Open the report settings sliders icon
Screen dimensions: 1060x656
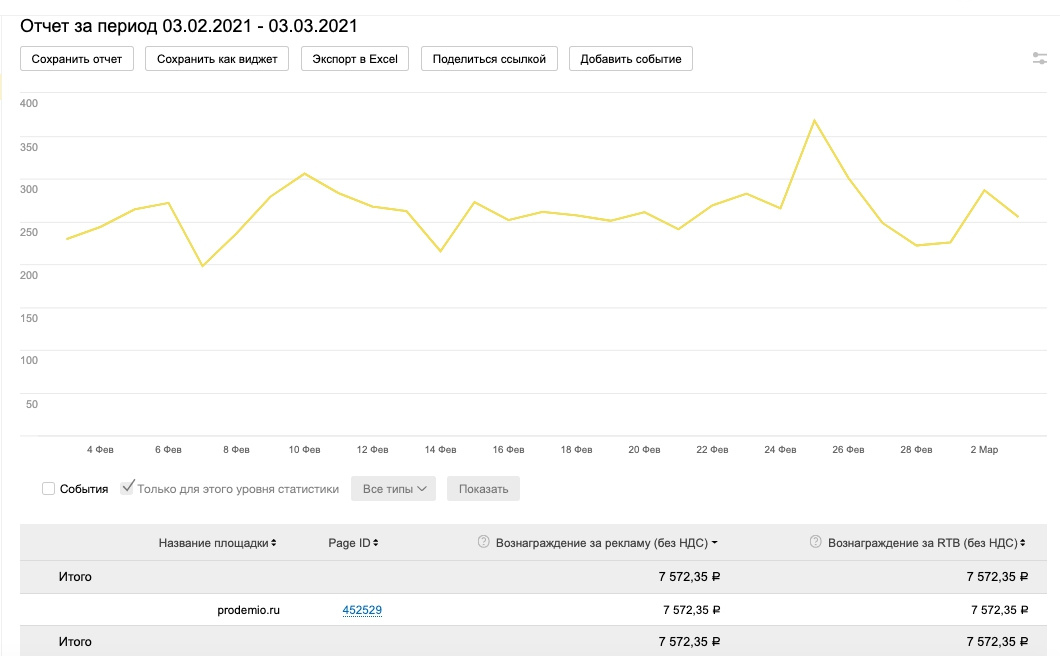click(x=1040, y=59)
